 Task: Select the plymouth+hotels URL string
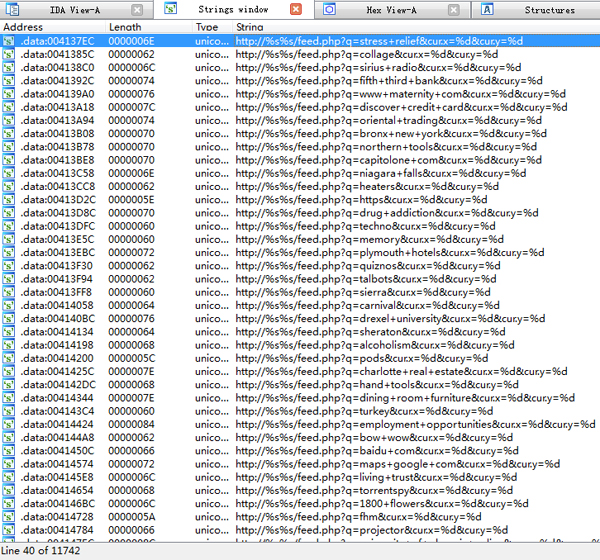[x=390, y=253]
